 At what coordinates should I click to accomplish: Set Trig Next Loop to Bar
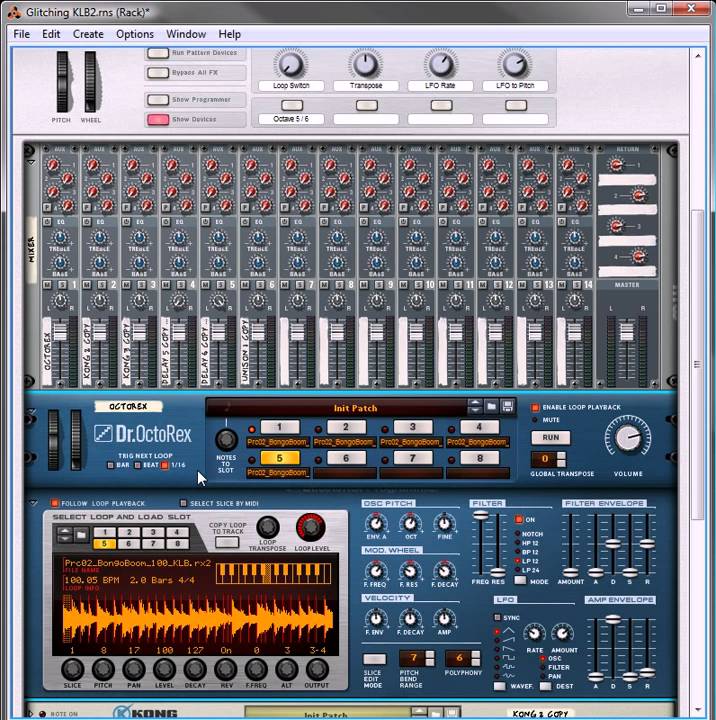coord(110,465)
